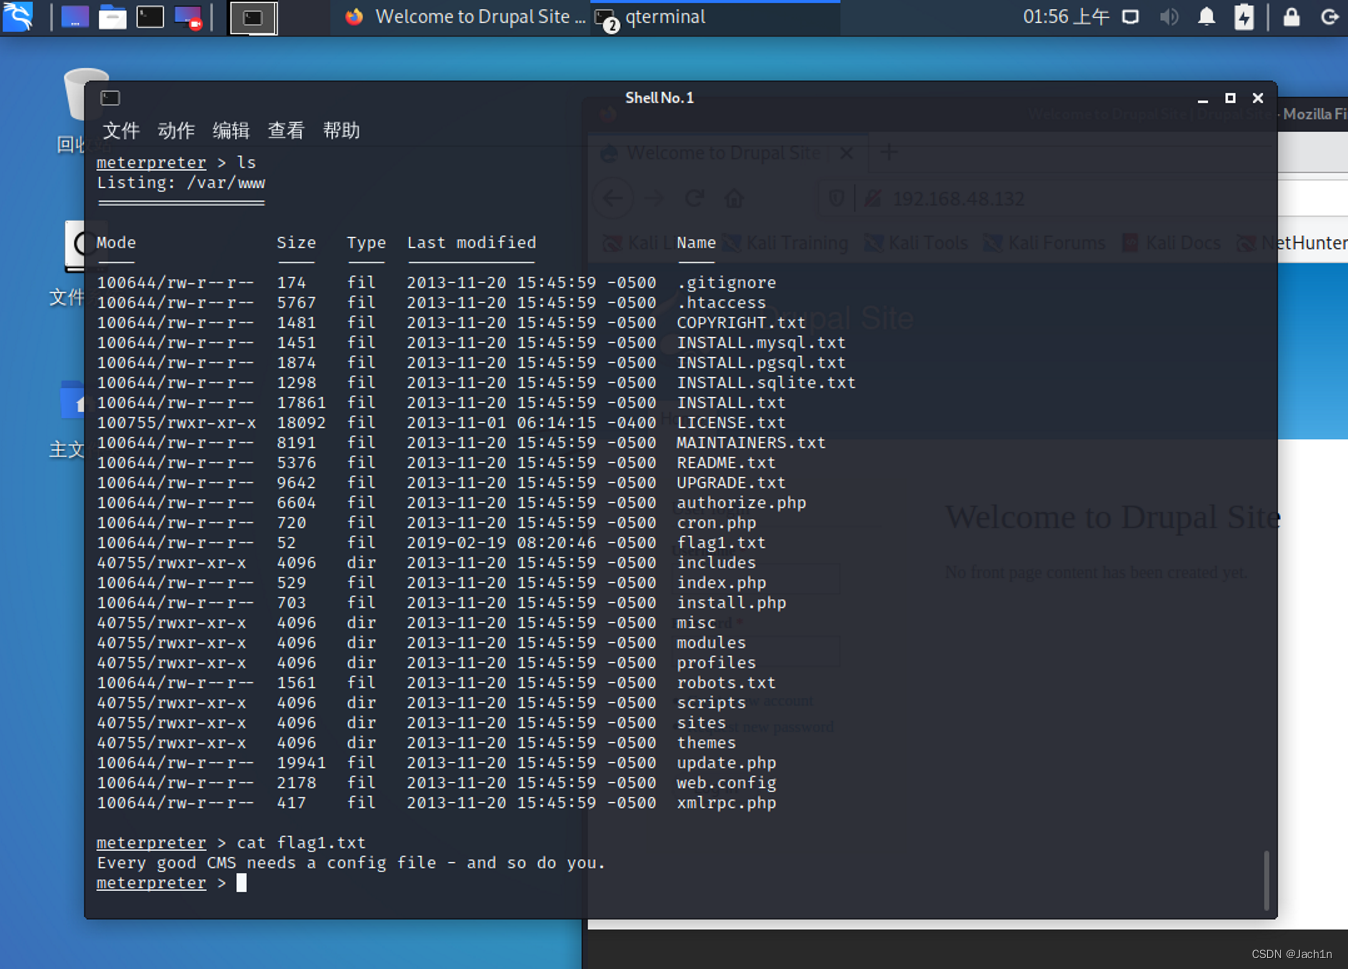The image size is (1348, 969).
Task: Open the 编辑 menu in the terminal
Action: point(231,131)
